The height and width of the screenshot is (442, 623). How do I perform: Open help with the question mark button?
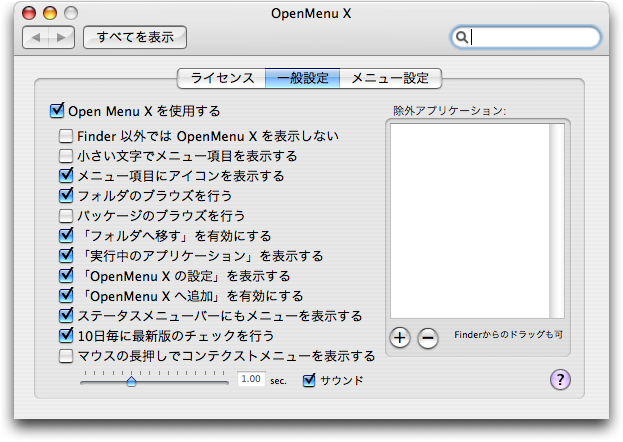coord(560,380)
